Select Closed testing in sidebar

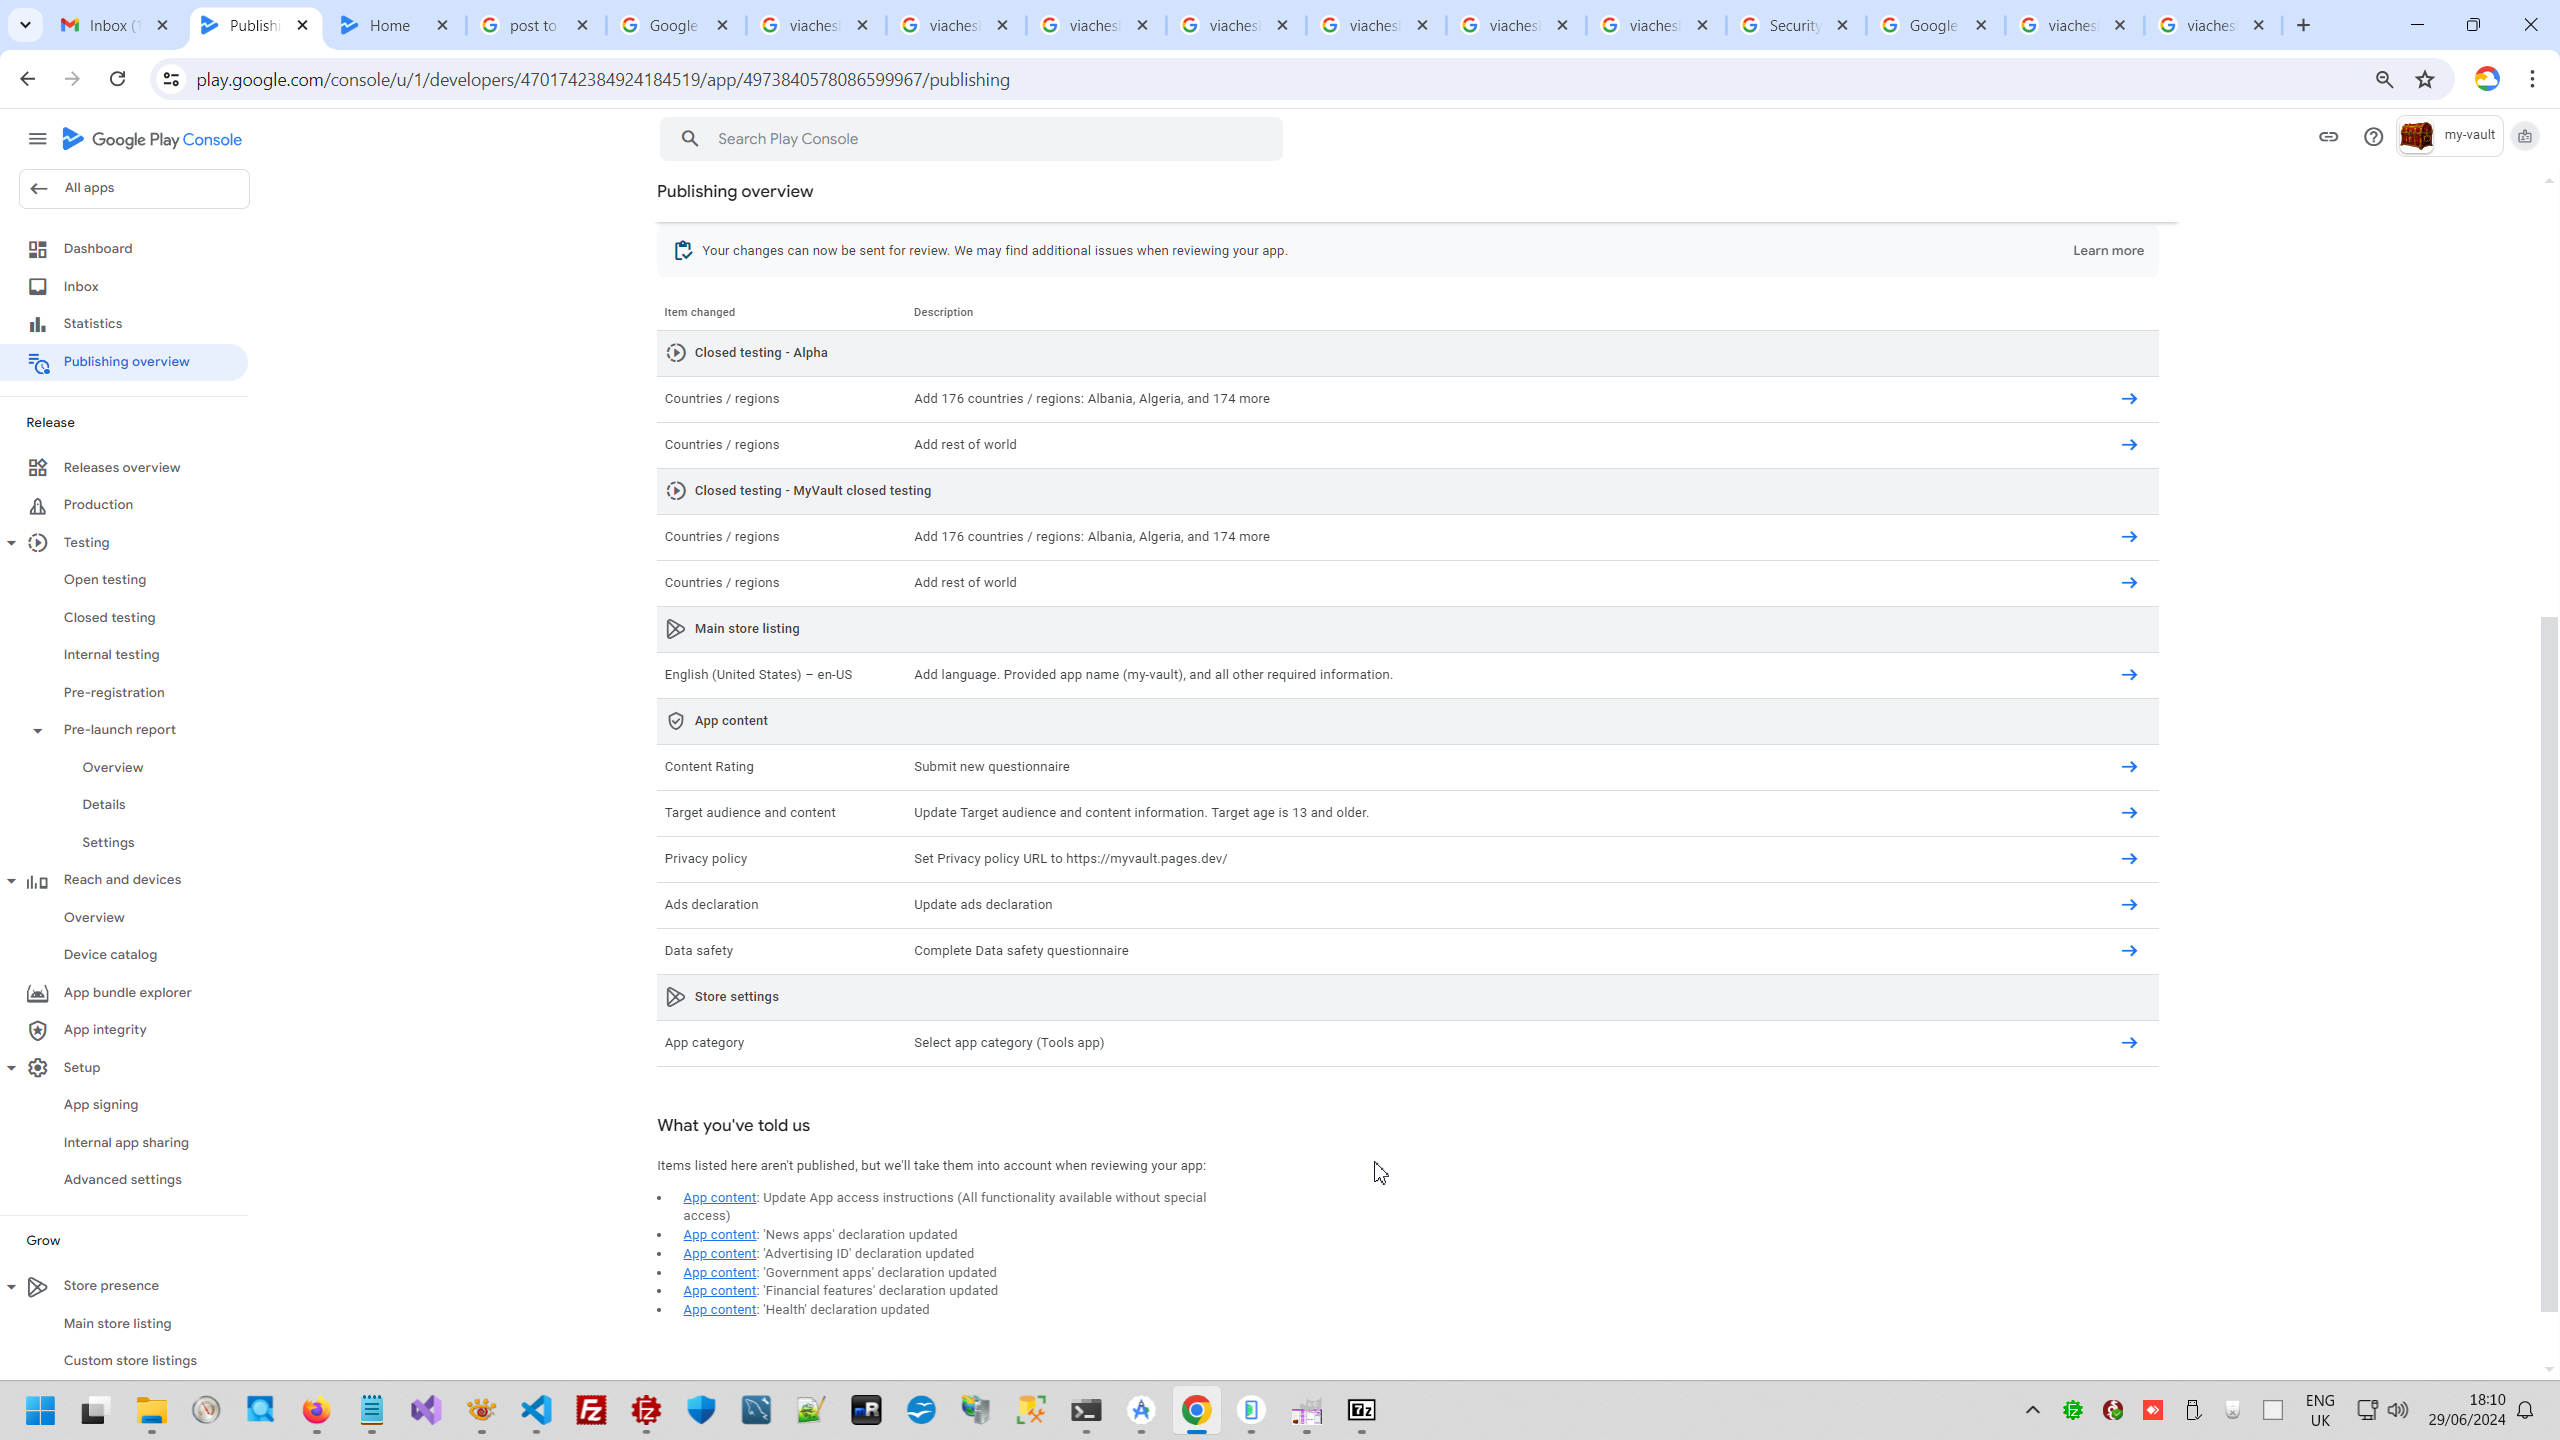(110, 618)
